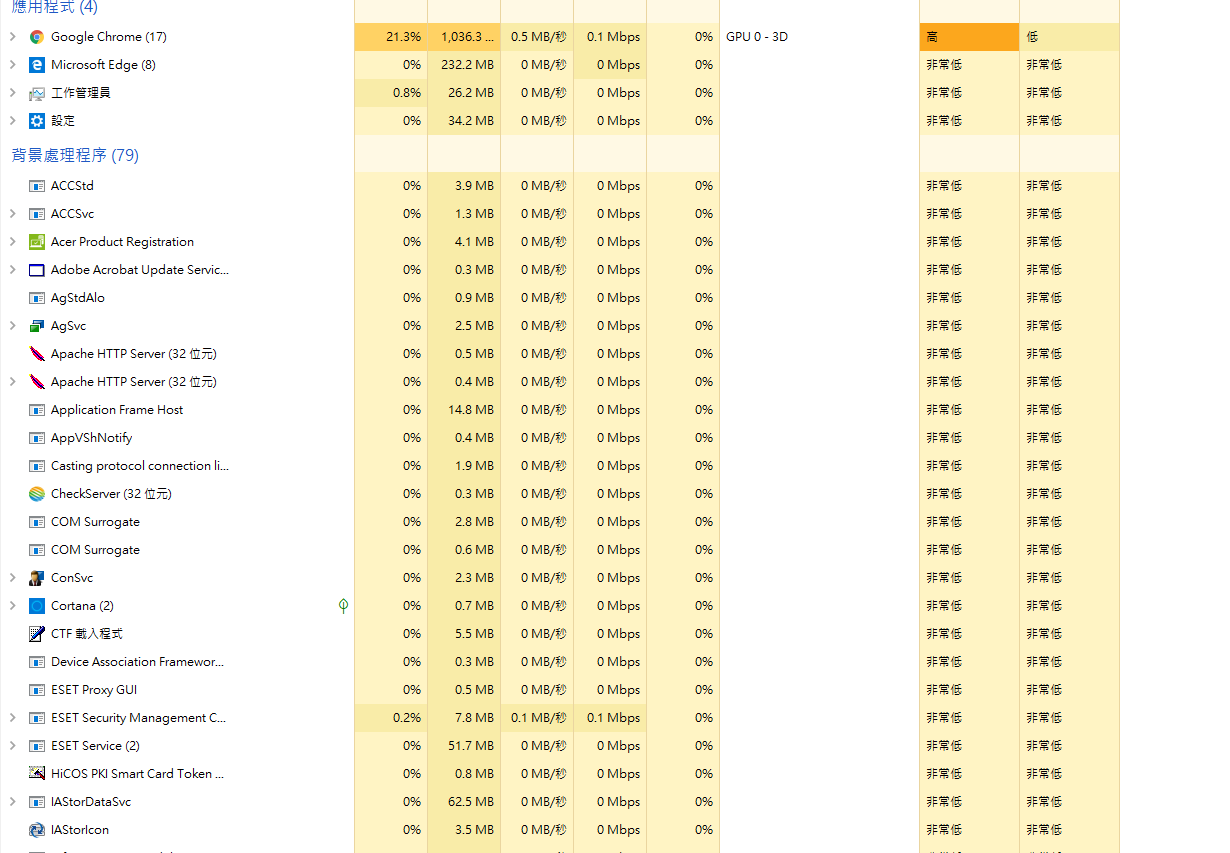Select the 背景處理程序 (79) group header

point(75,156)
